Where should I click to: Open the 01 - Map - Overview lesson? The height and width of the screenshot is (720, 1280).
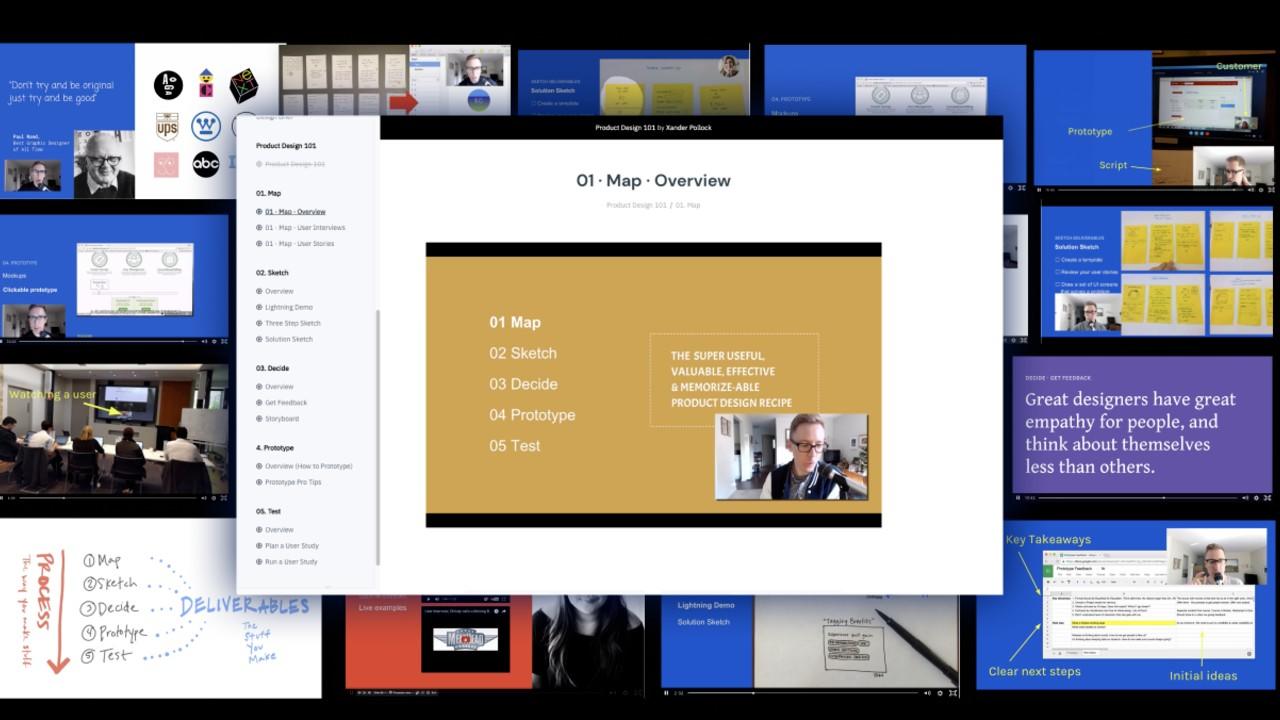point(295,212)
